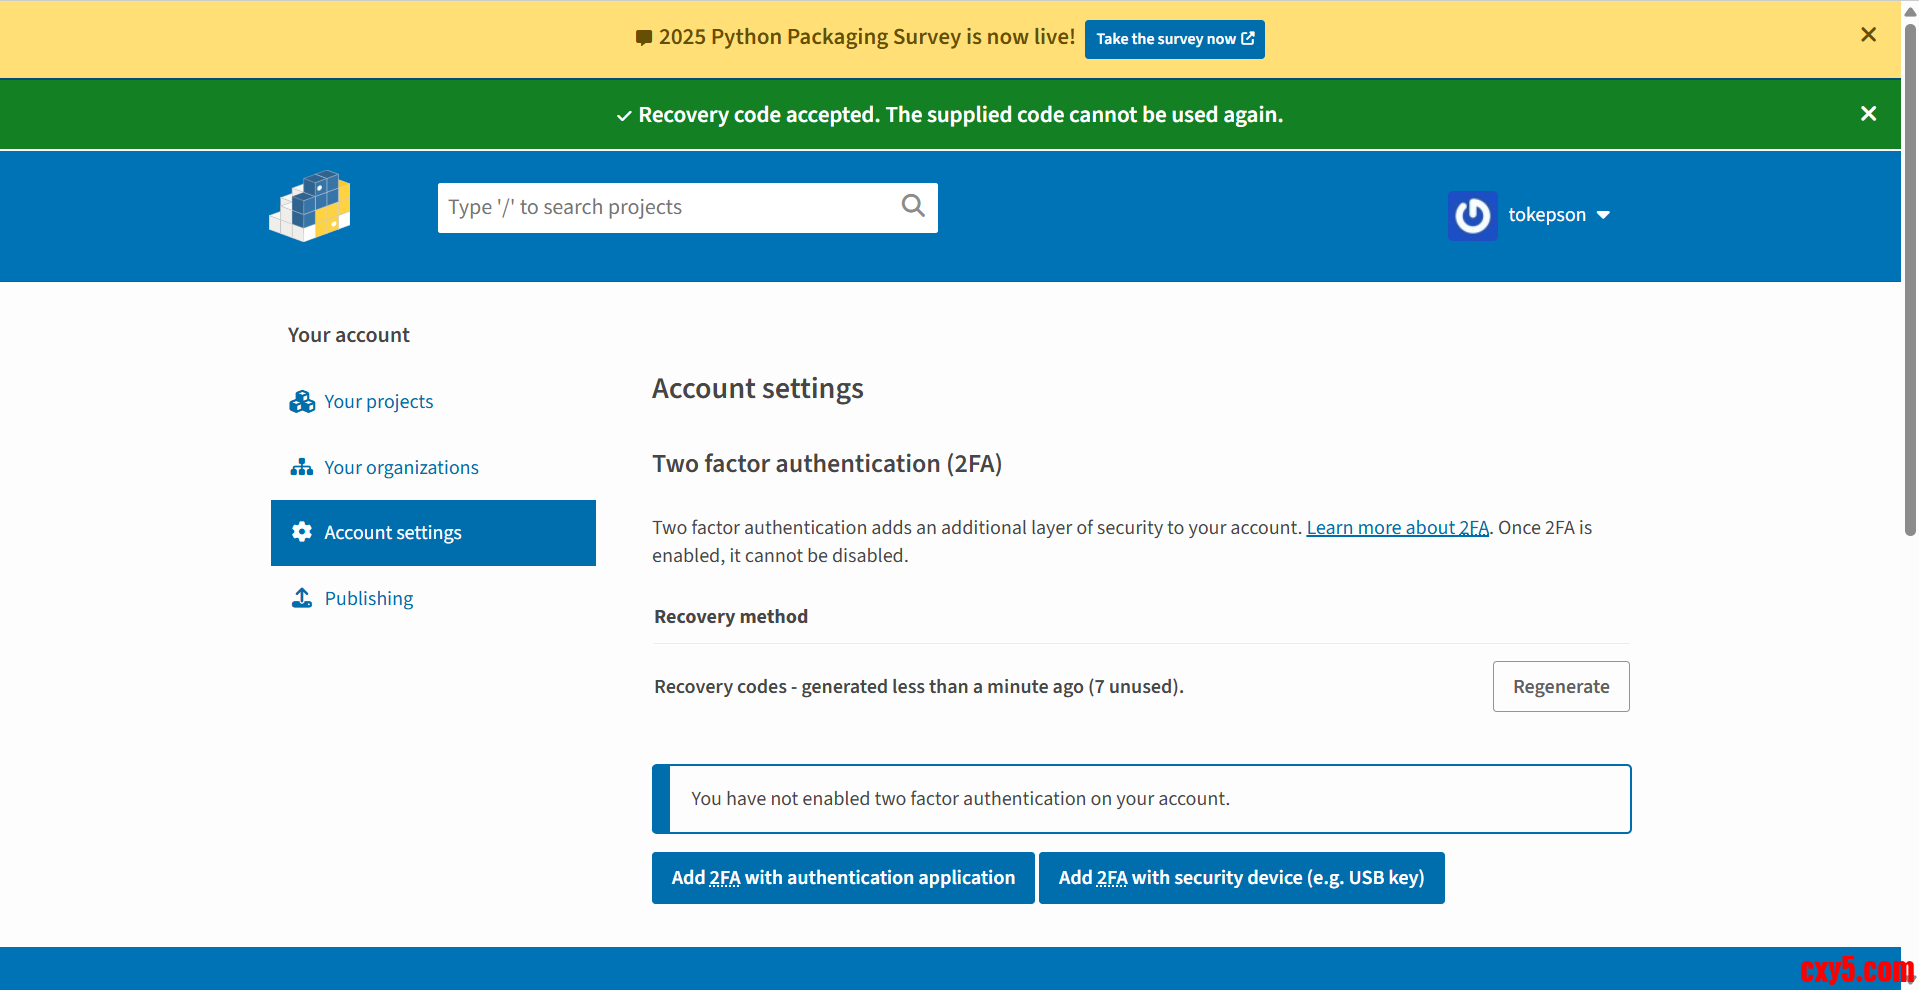Open the Your projects sidebar page
This screenshot has height=990, width=1919.
[x=378, y=402]
